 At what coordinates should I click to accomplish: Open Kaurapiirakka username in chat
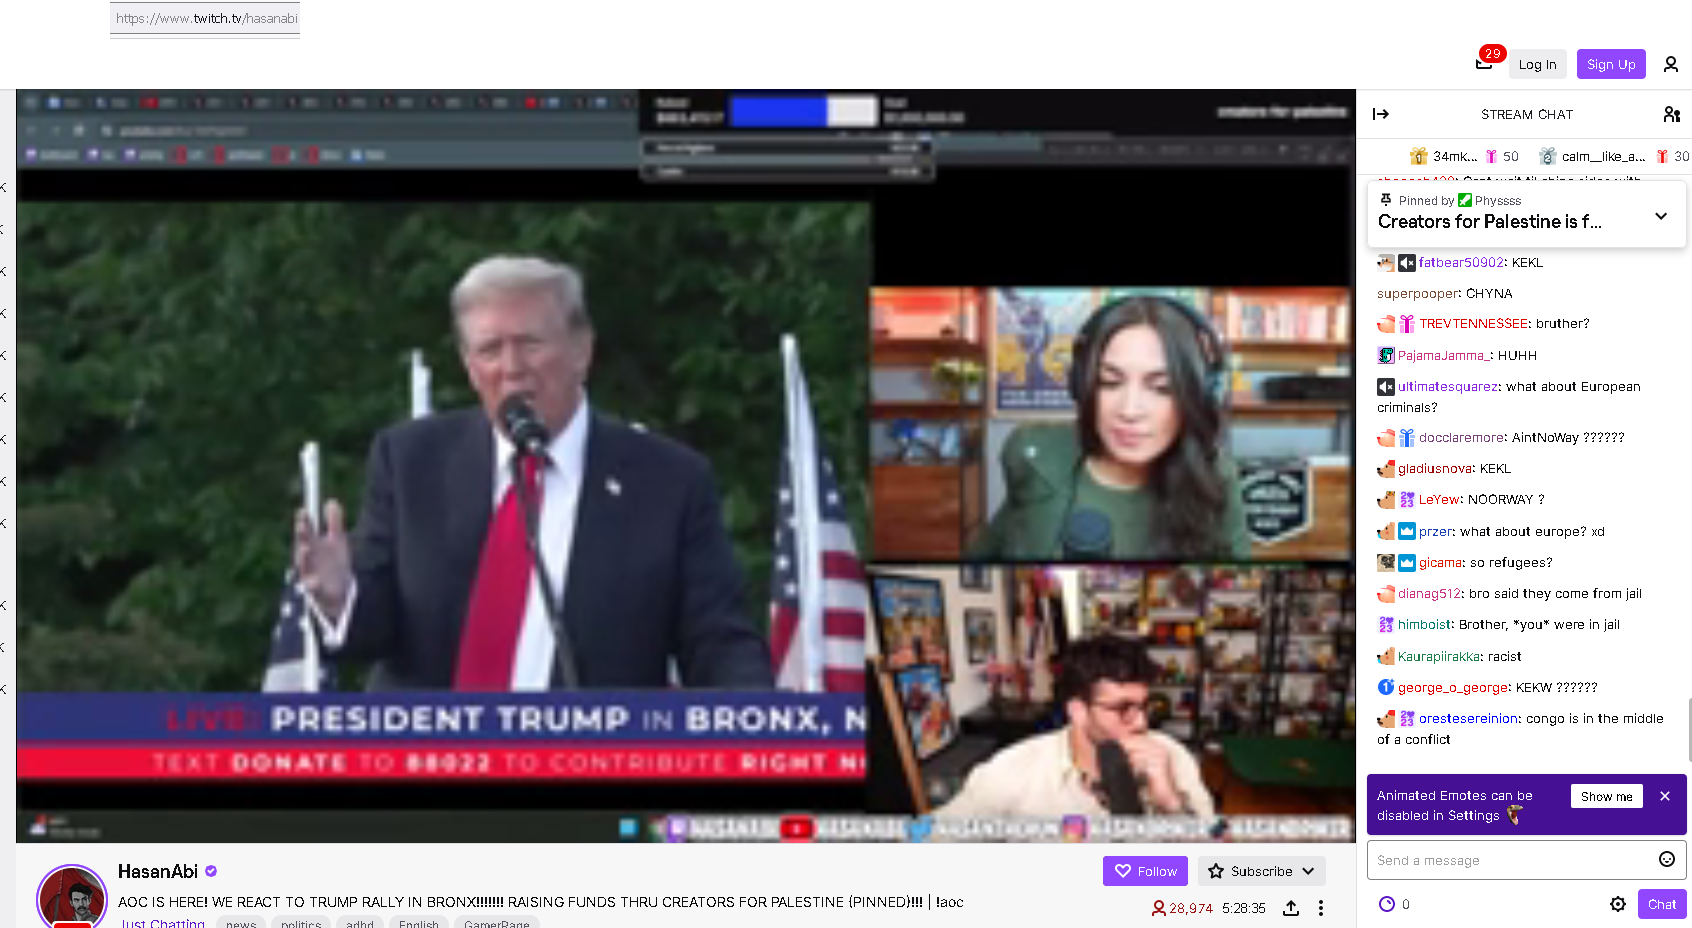[1438, 656]
